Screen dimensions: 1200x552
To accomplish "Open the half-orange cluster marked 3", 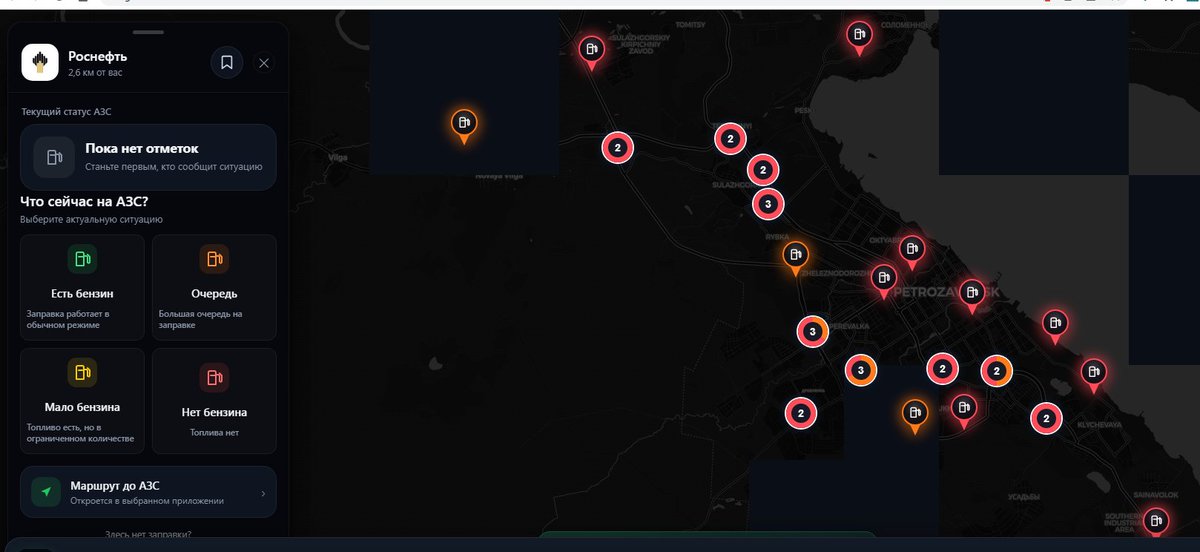I will tap(861, 370).
